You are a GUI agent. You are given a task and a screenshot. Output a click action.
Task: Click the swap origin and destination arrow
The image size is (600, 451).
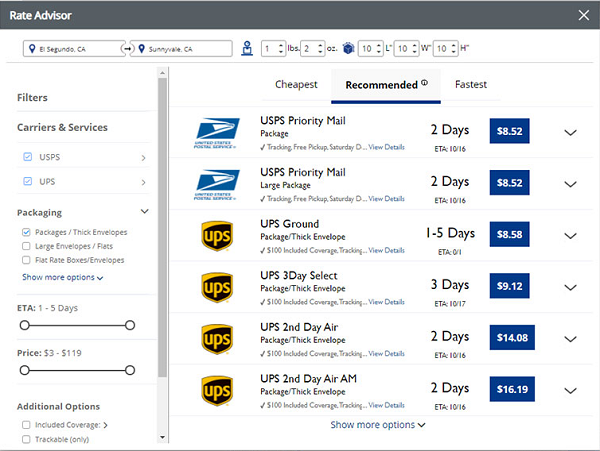[x=127, y=49]
